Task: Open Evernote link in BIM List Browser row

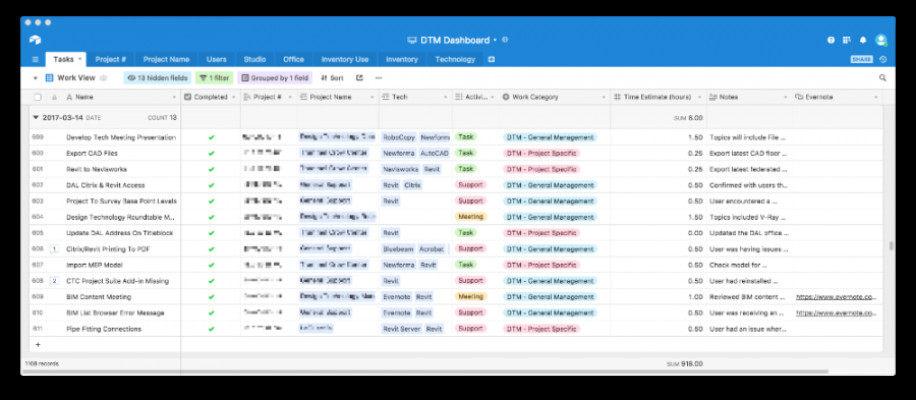Action: pyautogui.click(x=836, y=313)
